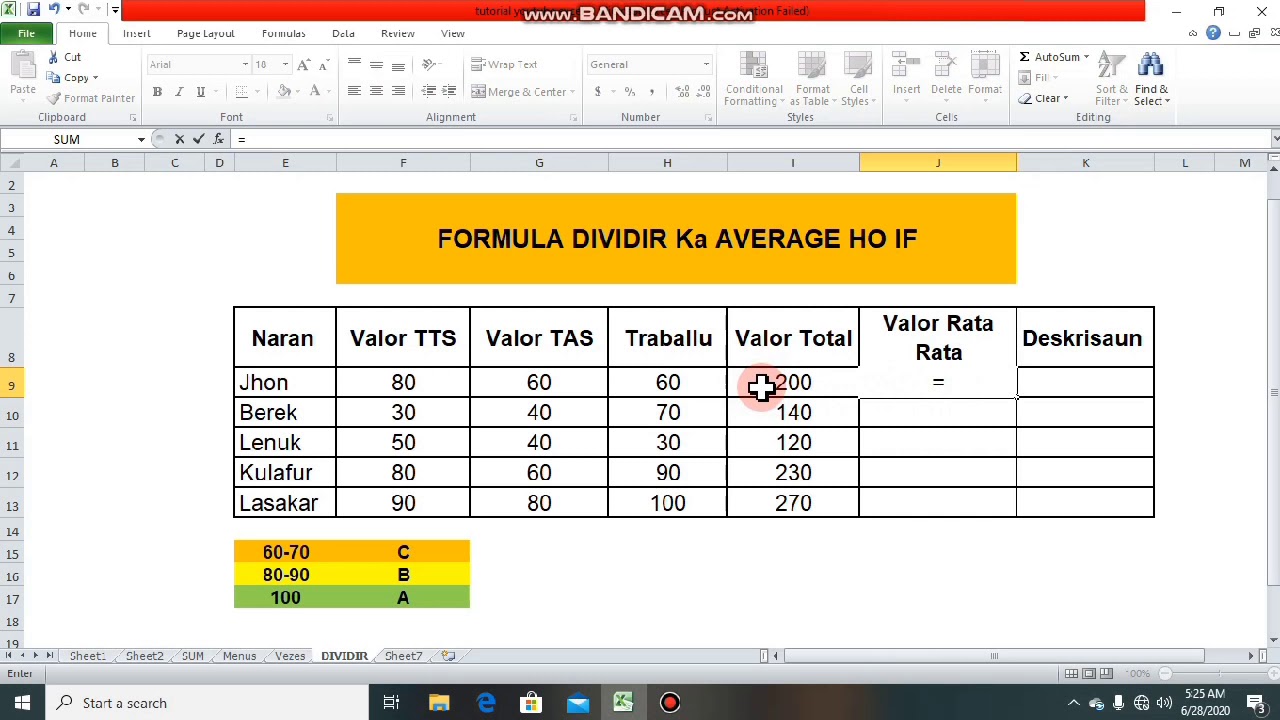Click Cancel X in formula bar
This screenshot has width=1280, height=720.
point(179,139)
